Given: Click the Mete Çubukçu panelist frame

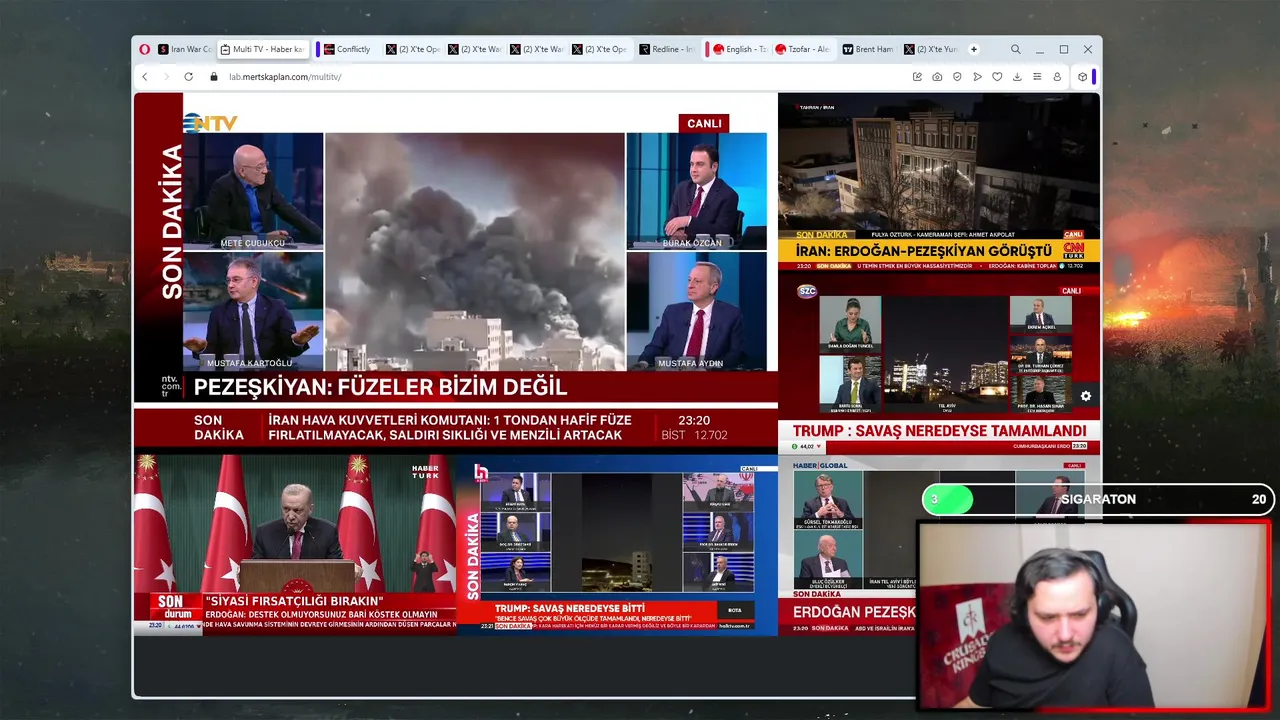Looking at the screenshot, I should point(253,191).
